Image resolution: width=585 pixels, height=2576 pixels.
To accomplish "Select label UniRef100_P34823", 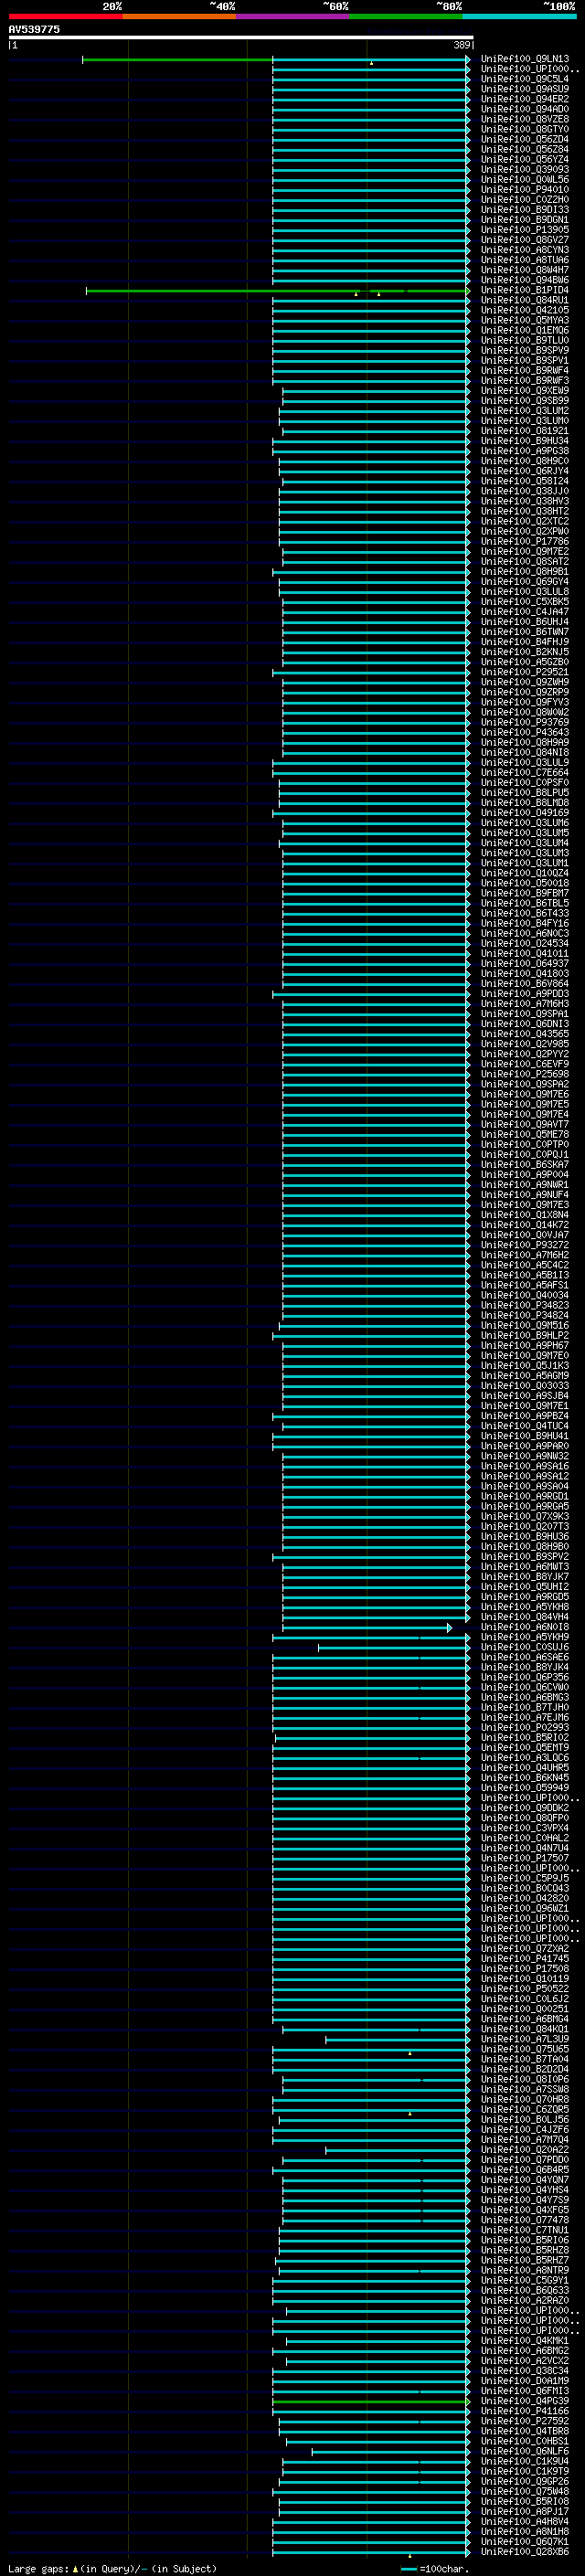I will tap(525, 1305).
